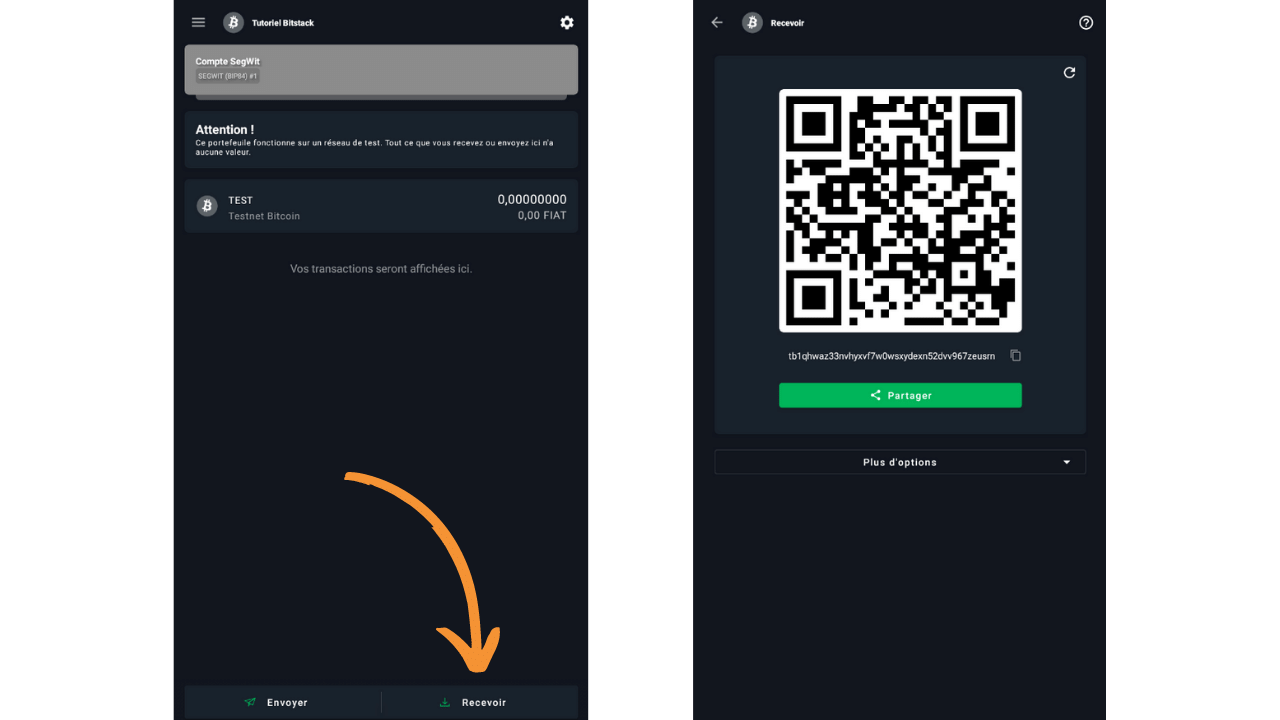Select the tb1qhwaz33 address text
1280x720 pixels.
[x=889, y=355]
